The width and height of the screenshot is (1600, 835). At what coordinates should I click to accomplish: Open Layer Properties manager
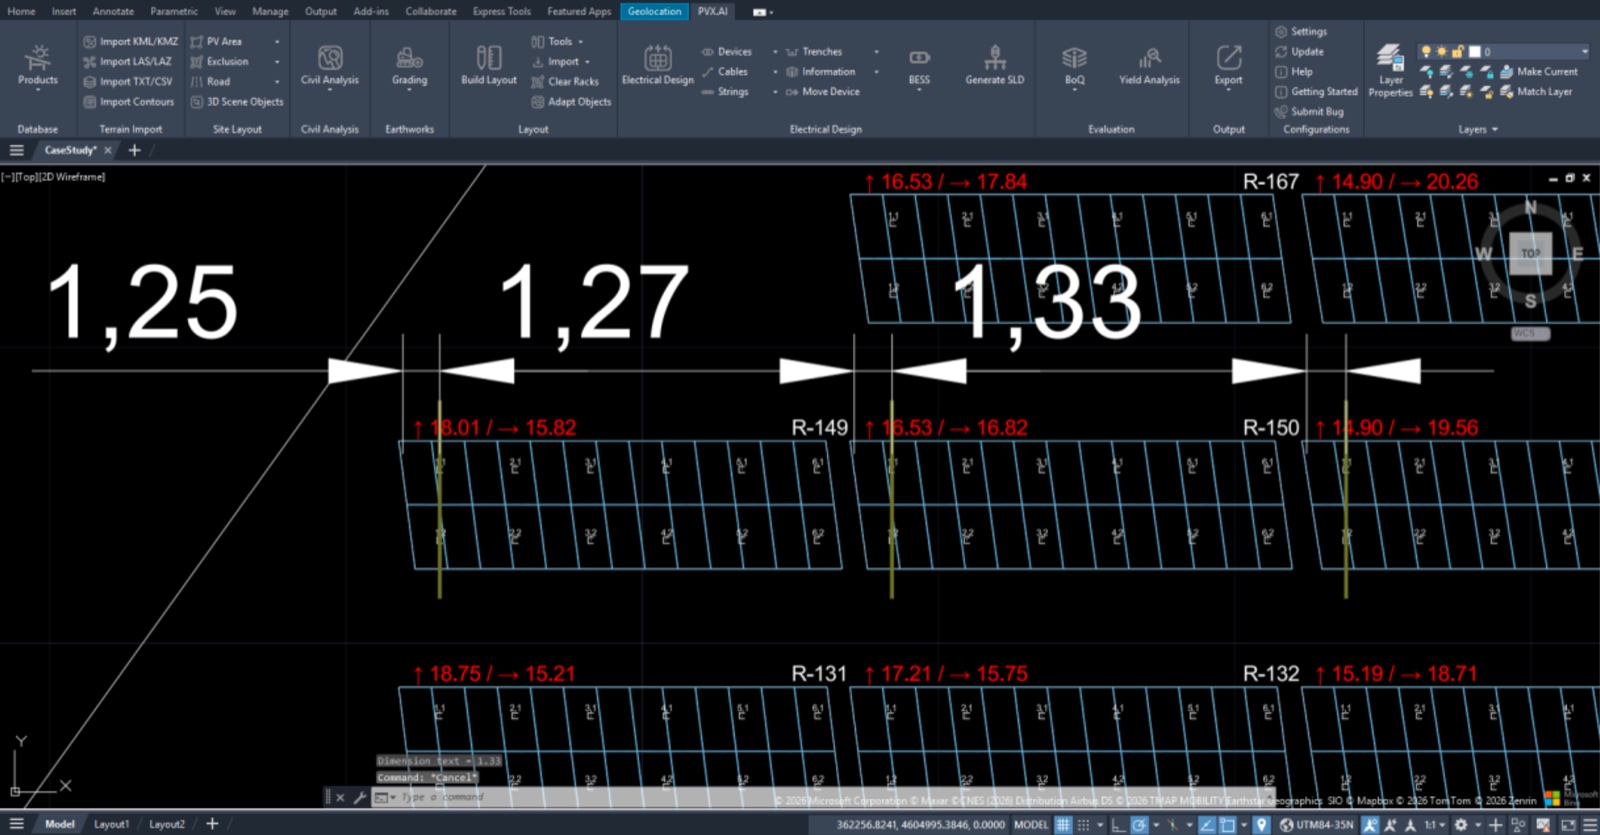point(1390,70)
